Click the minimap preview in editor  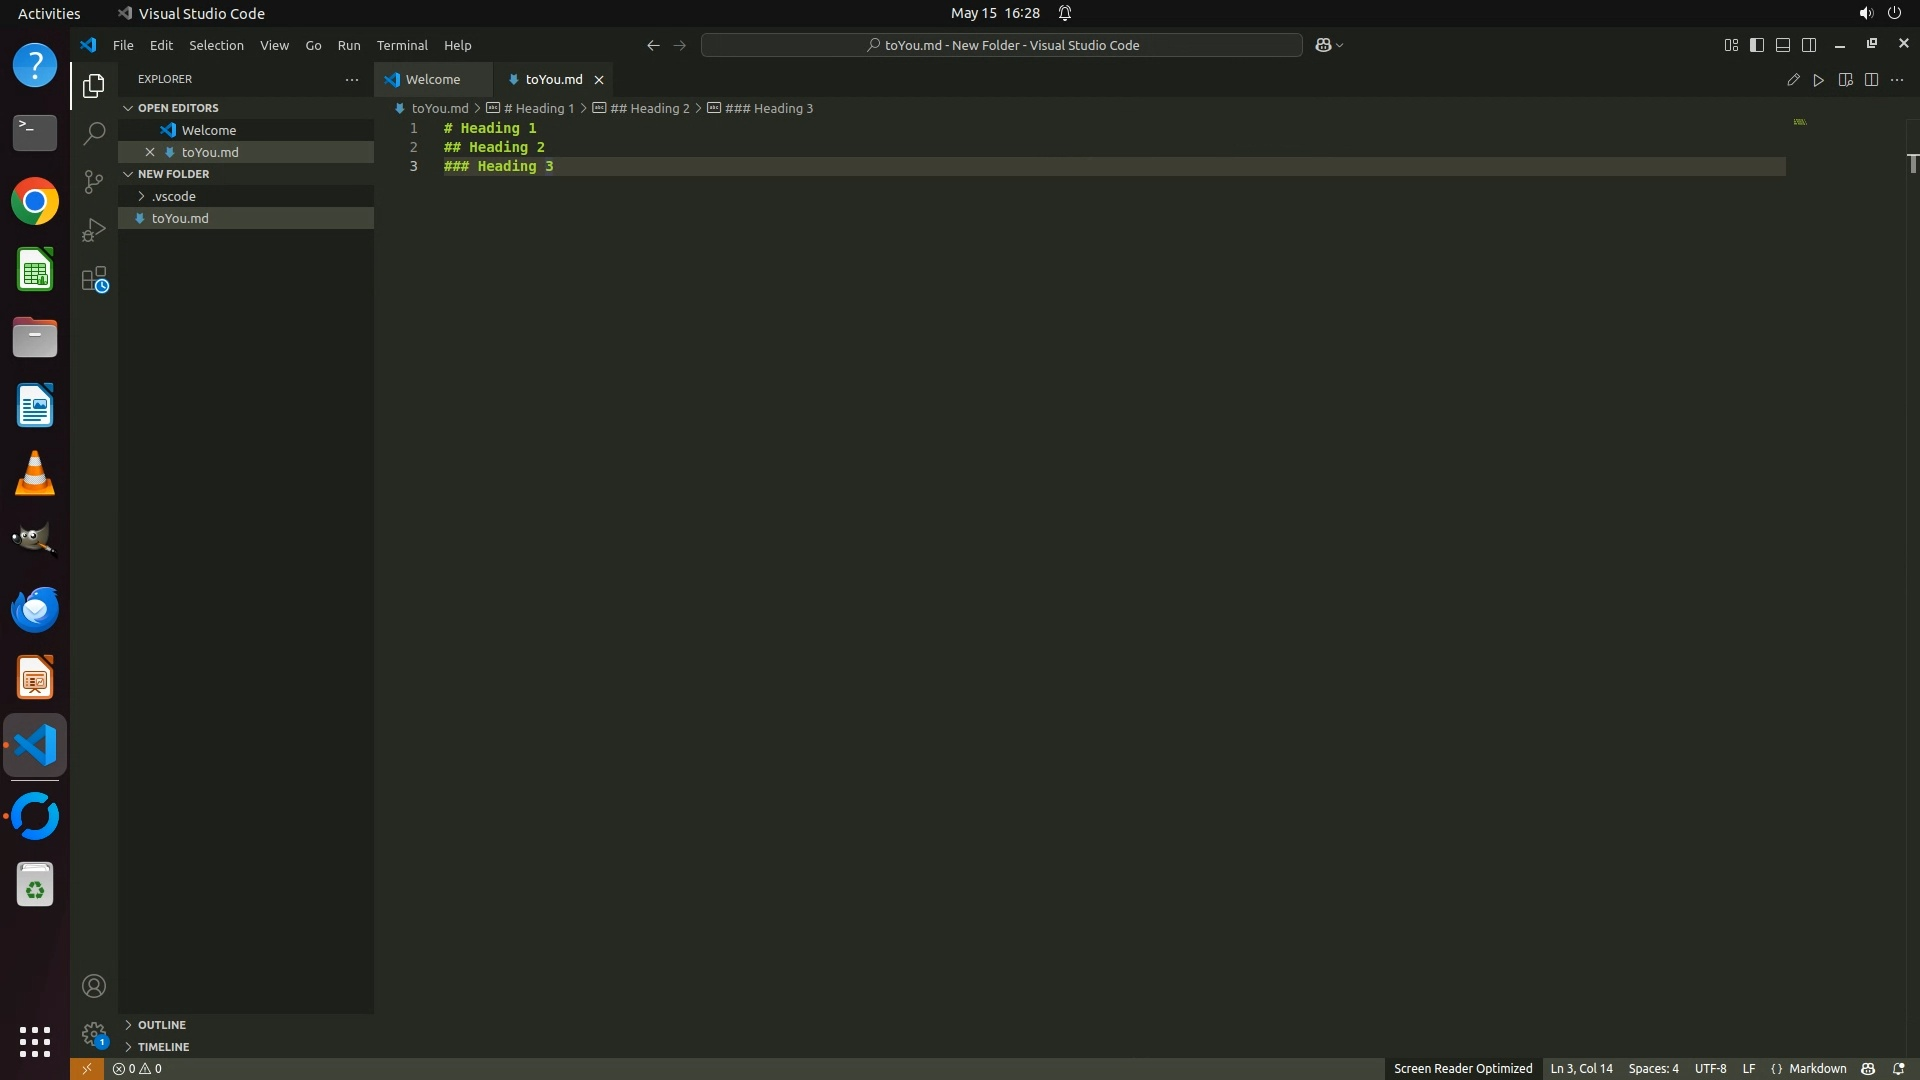pyautogui.click(x=1800, y=122)
